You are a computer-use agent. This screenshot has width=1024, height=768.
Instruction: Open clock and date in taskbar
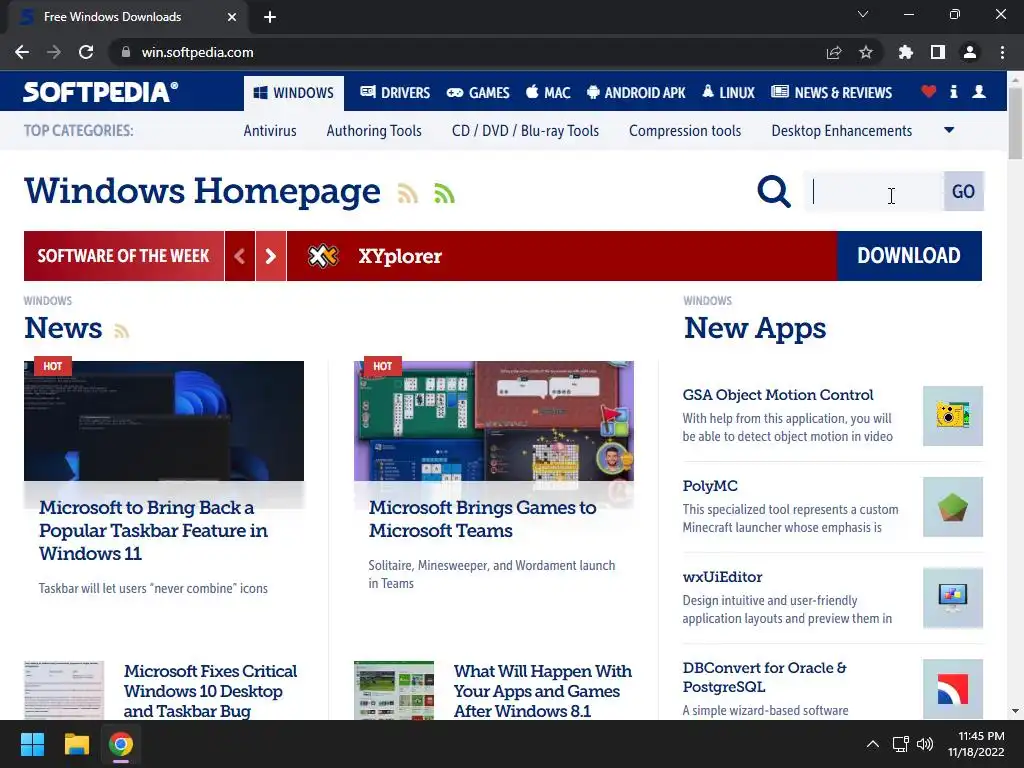pos(976,744)
